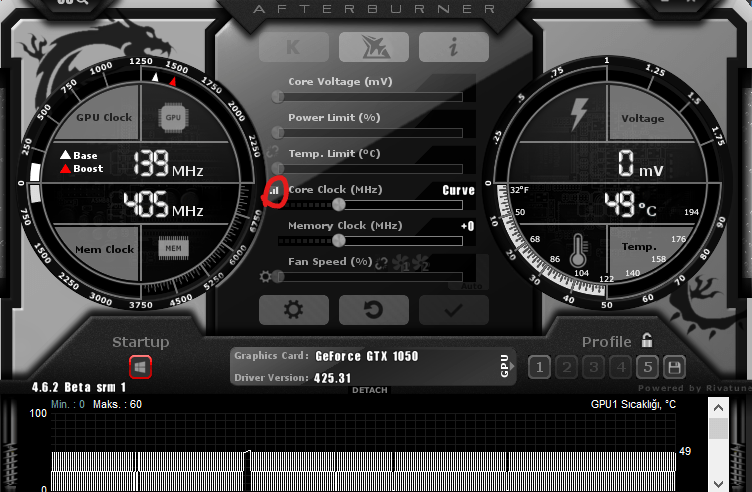Screen dimensions: 752x492
Task: Select profile slot 5
Action: (x=648, y=368)
